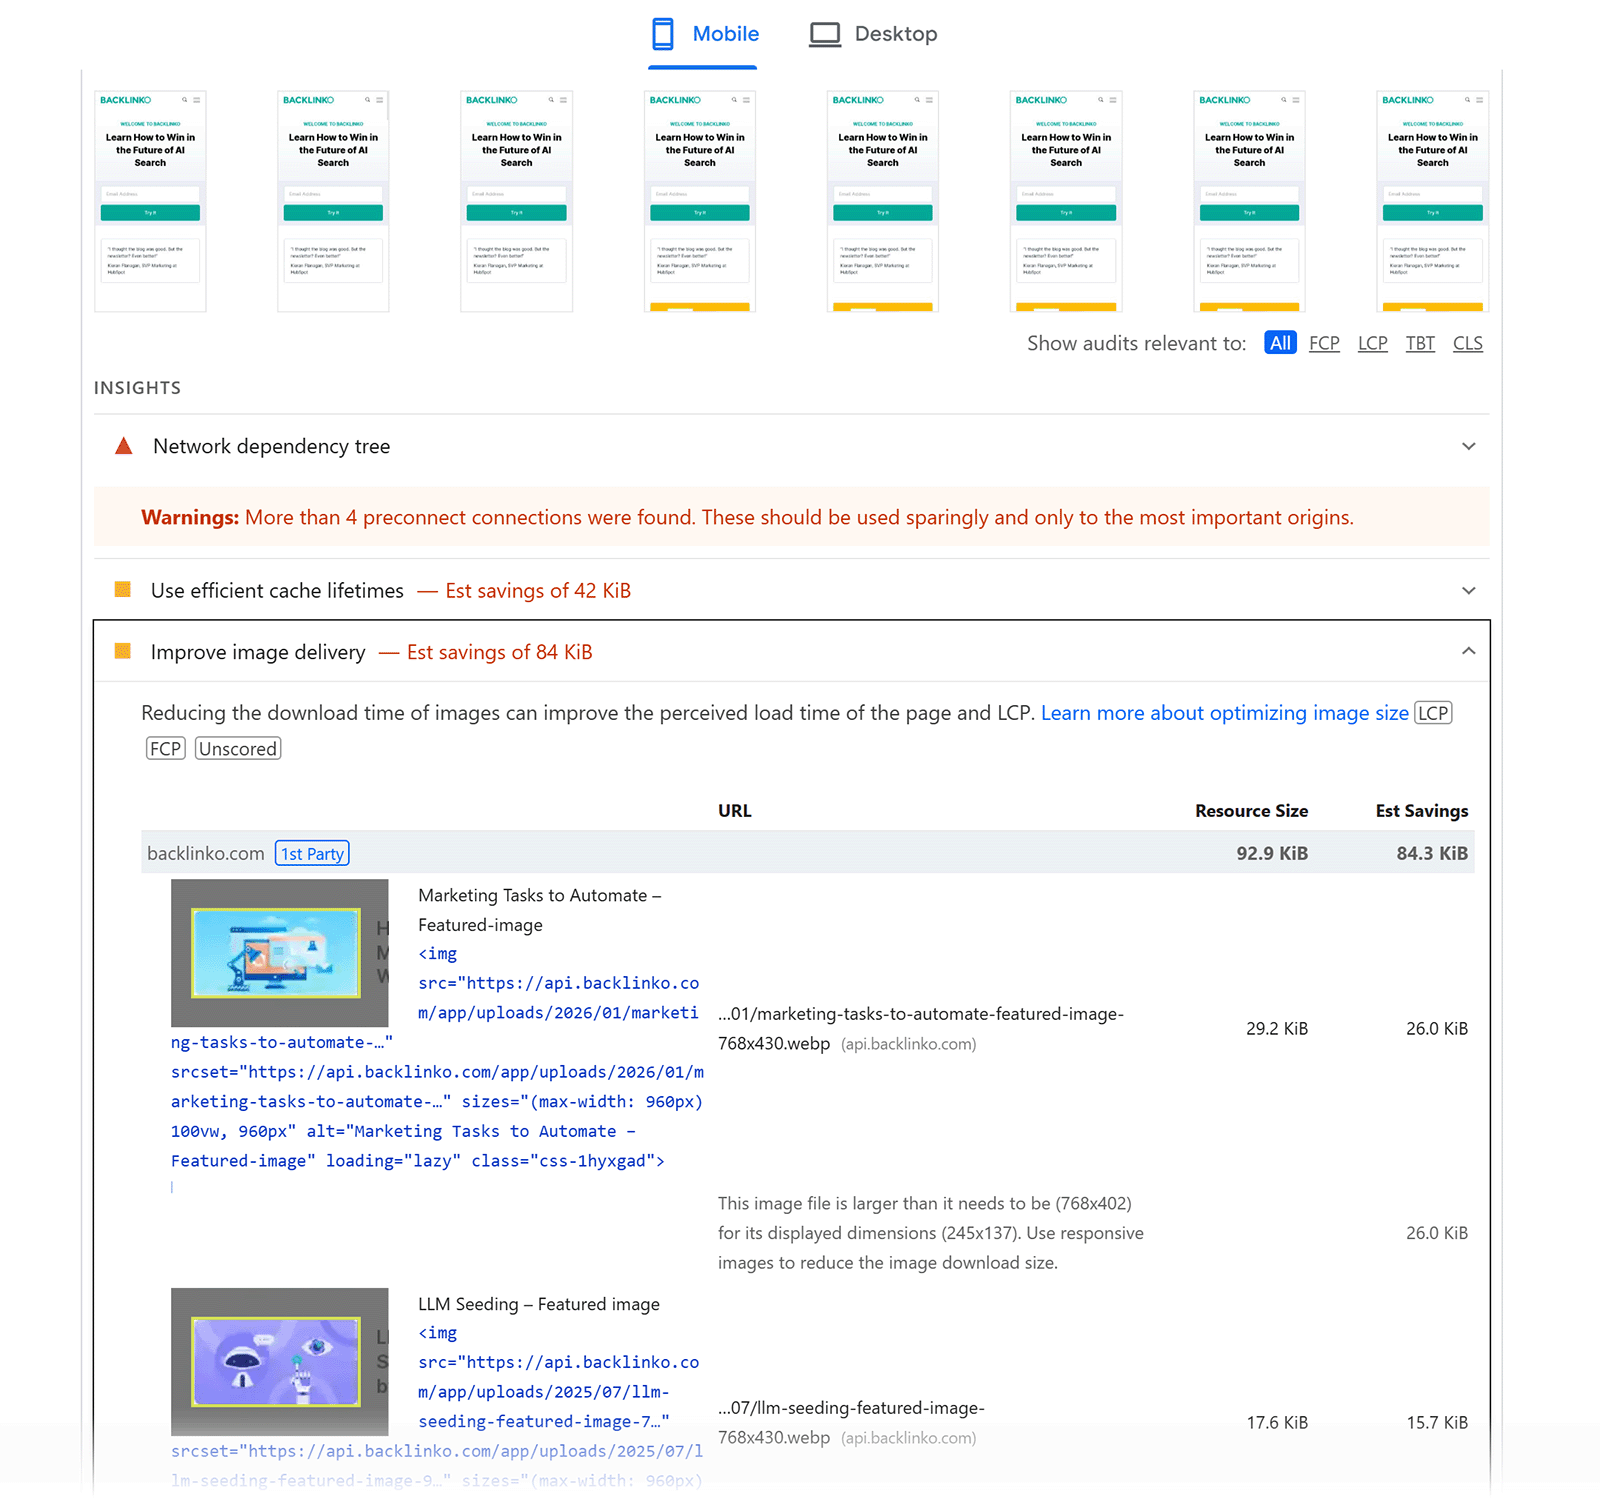
Task: Select the 1st Party badge next to backlinko.com
Action: (x=312, y=853)
